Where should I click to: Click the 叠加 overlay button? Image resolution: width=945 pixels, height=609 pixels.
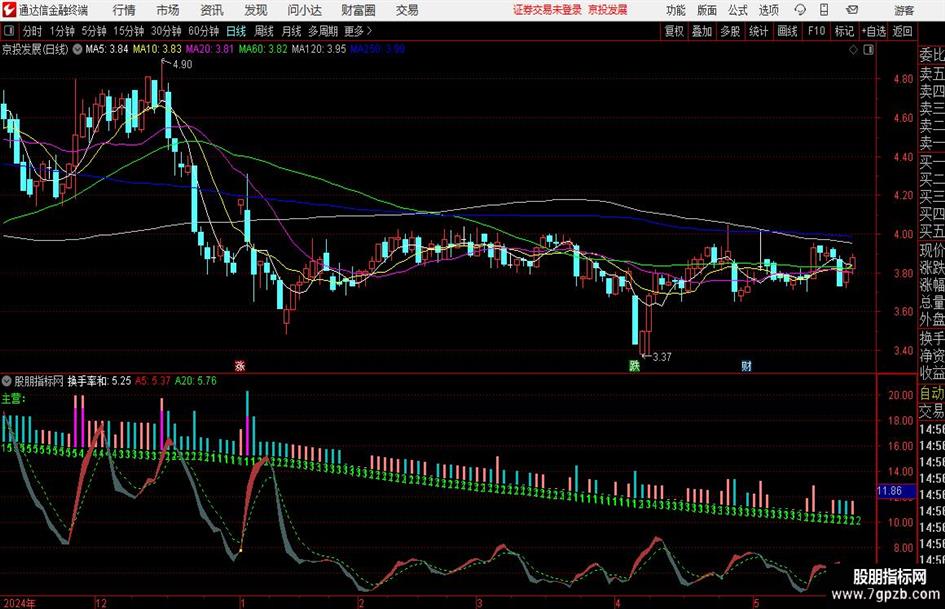click(702, 31)
